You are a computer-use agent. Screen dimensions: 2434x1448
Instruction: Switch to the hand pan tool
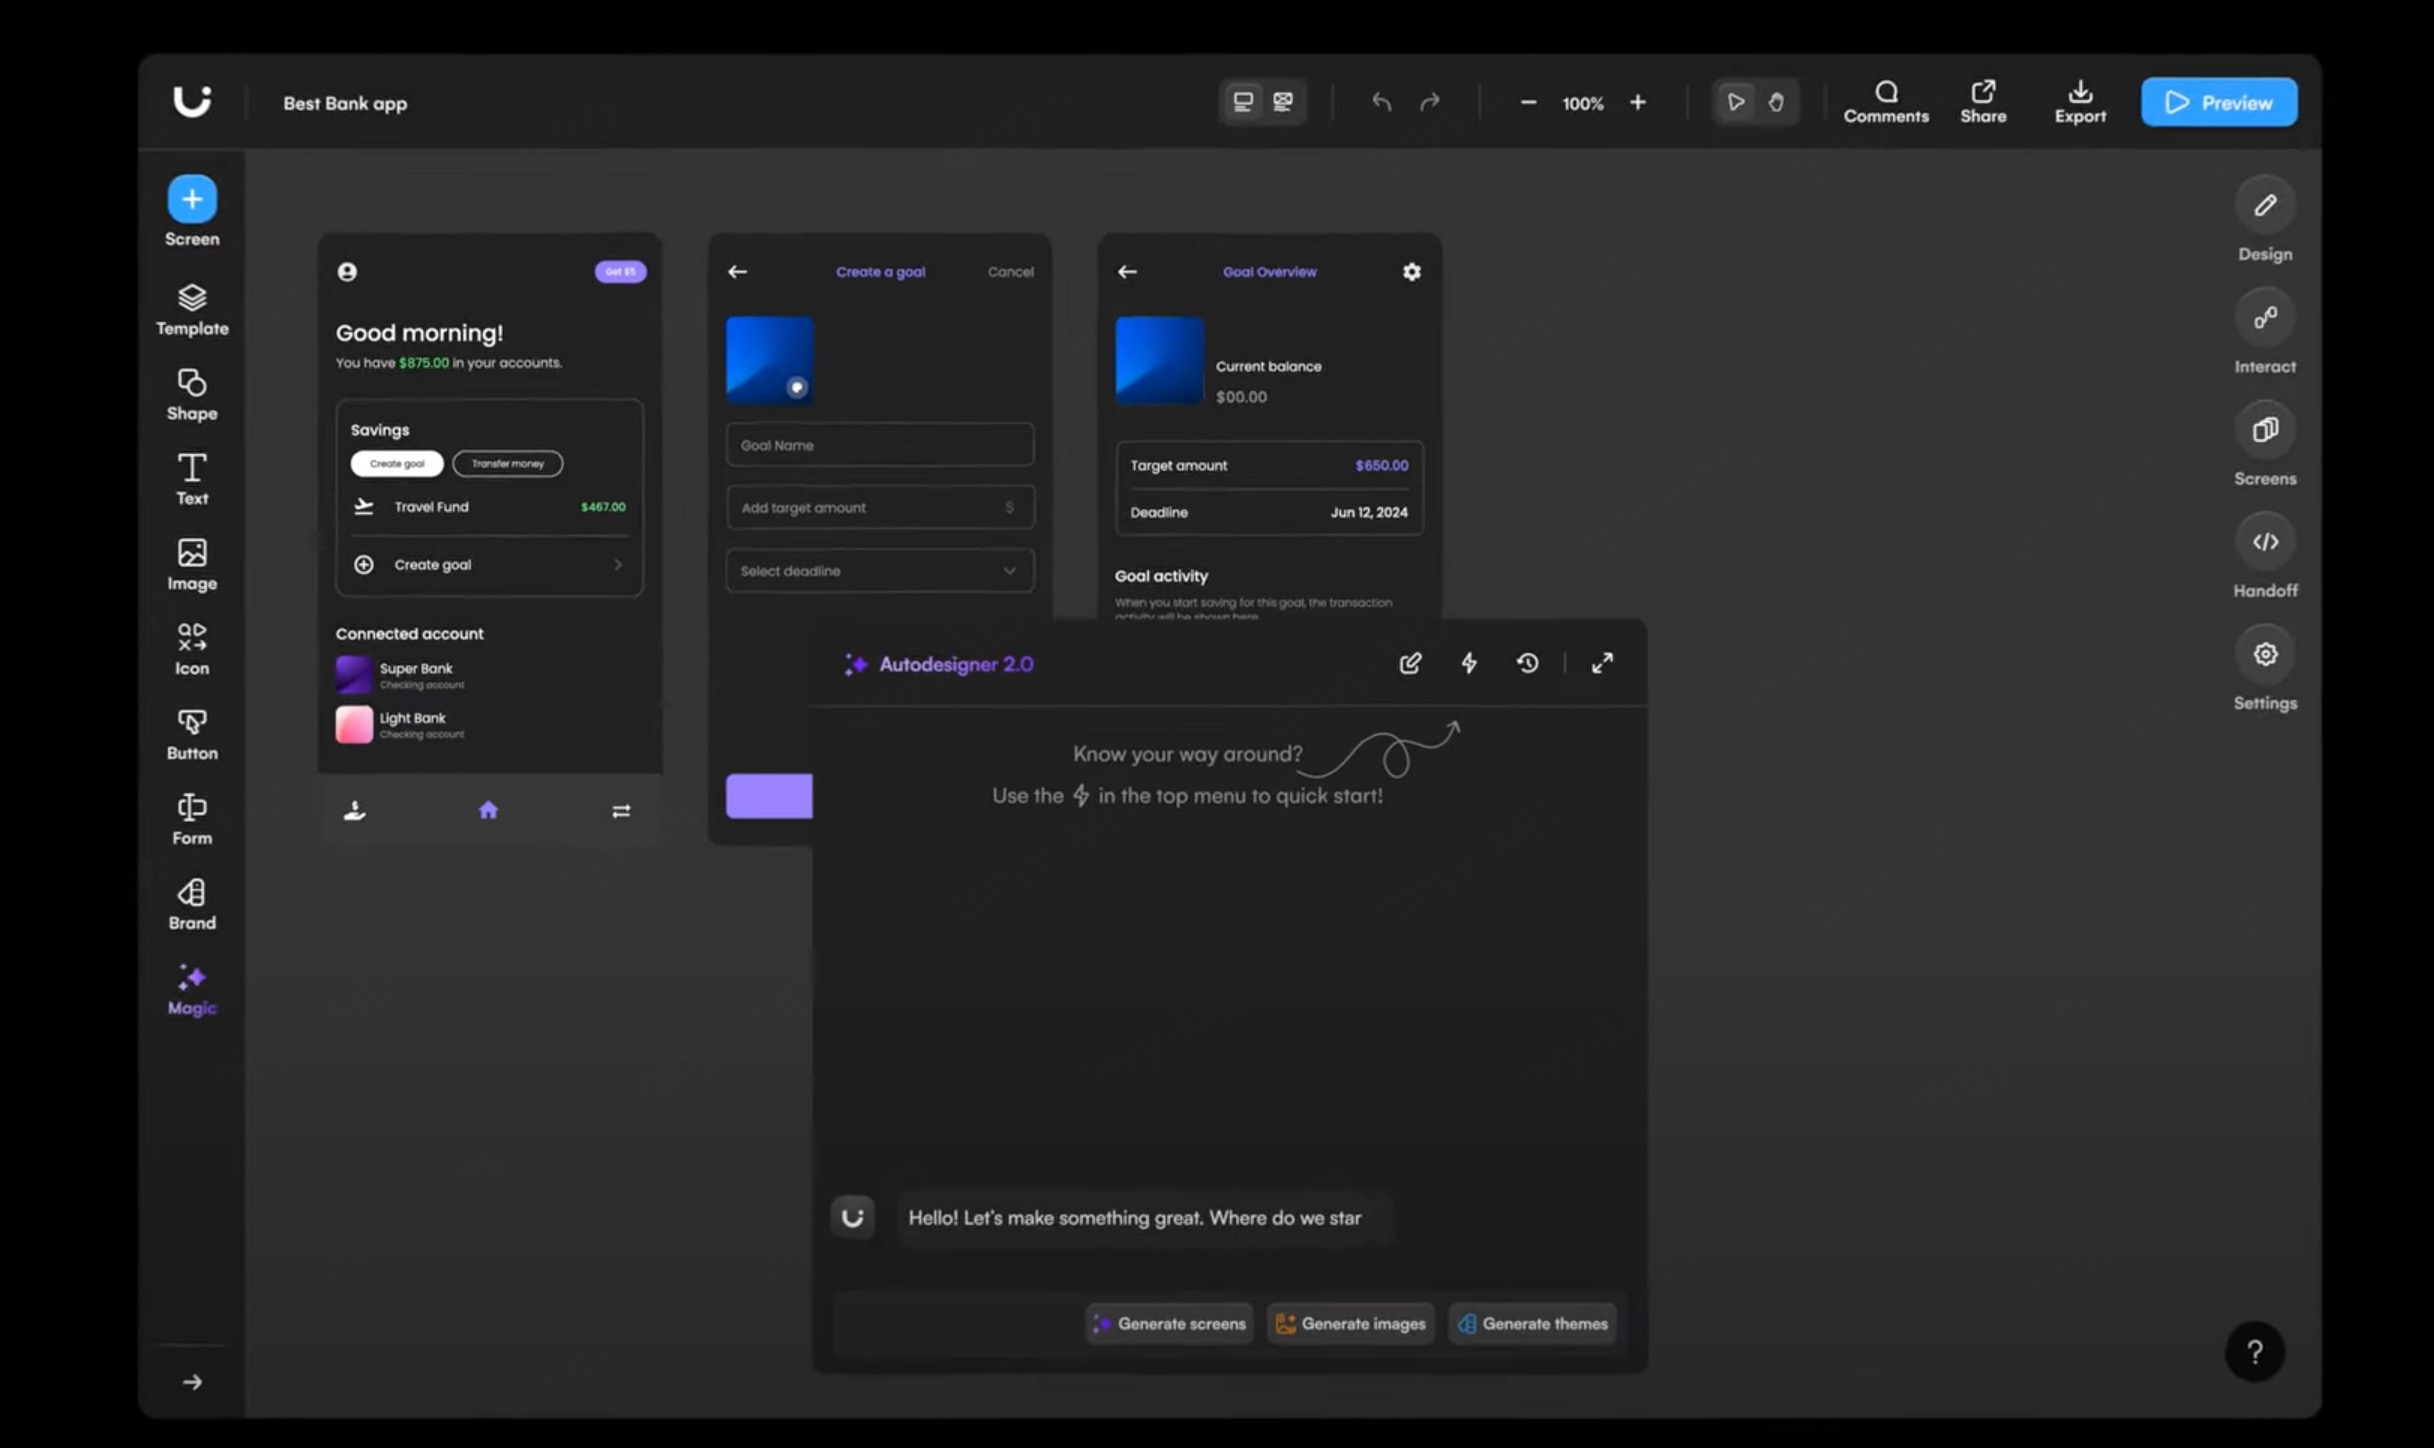click(1776, 102)
